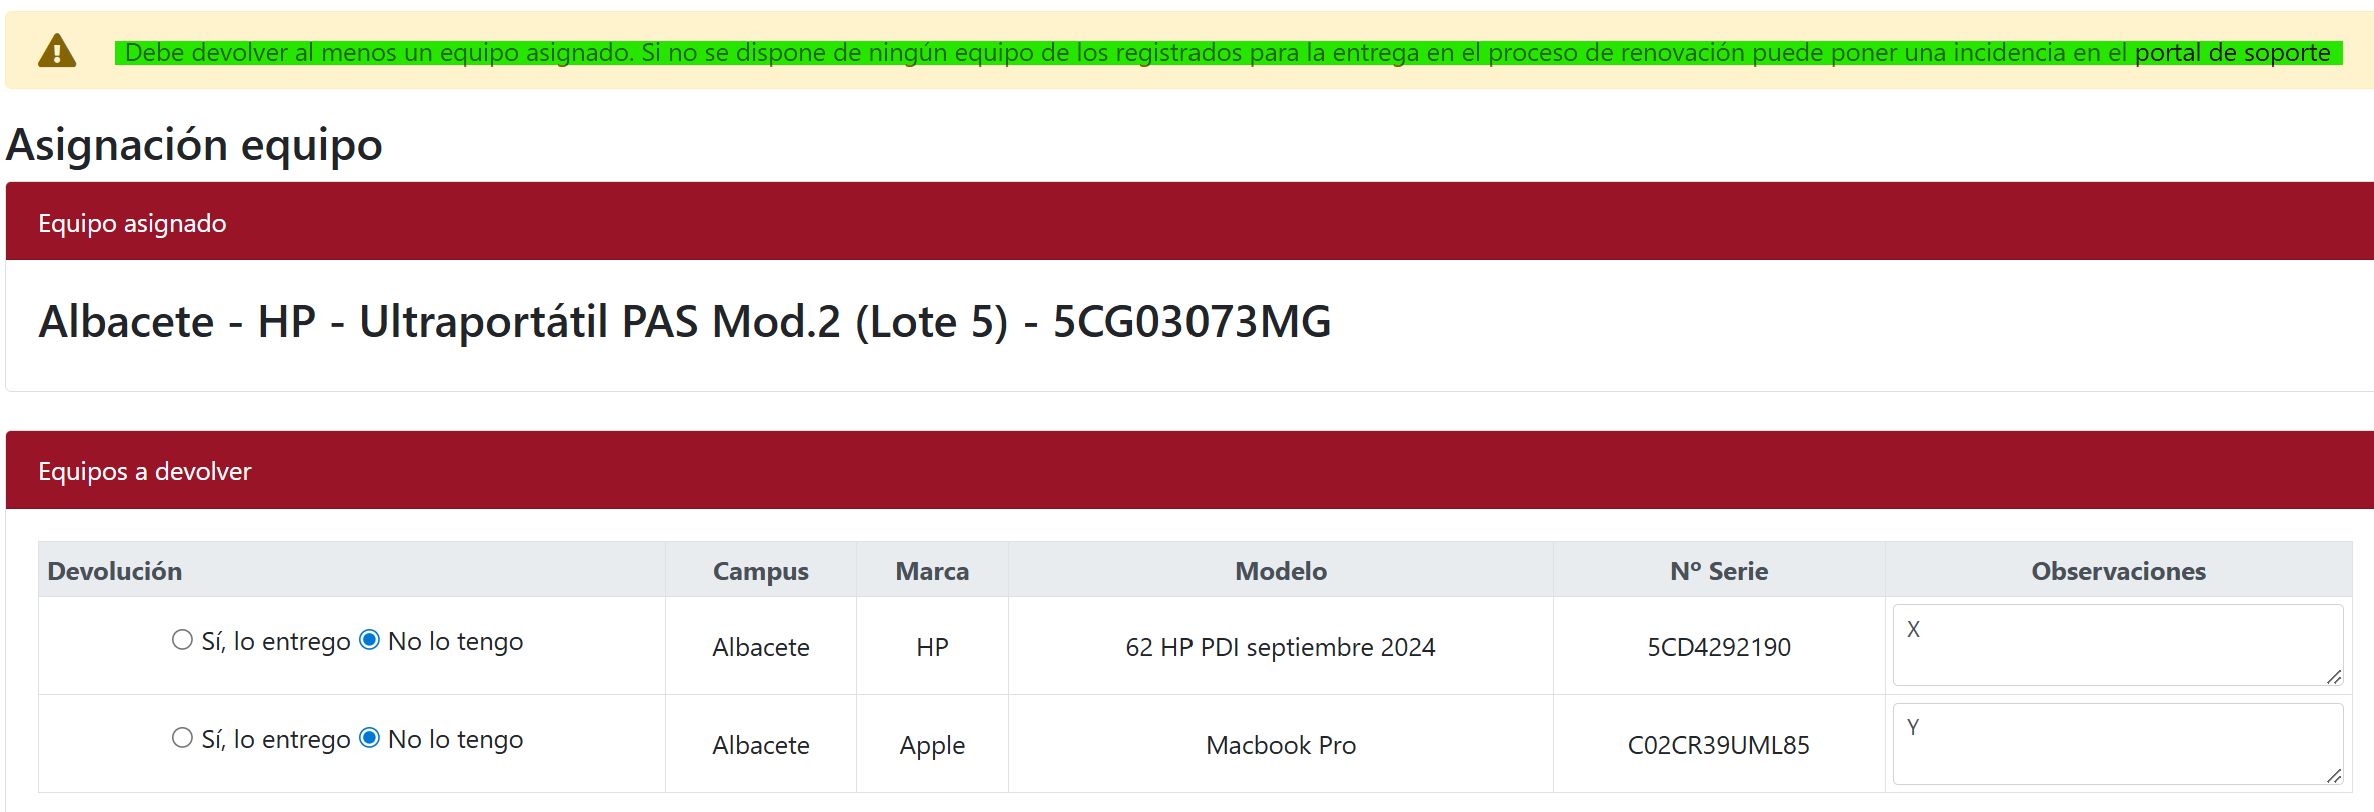Click serial number C02CR39UML85 cell

[x=1718, y=745]
